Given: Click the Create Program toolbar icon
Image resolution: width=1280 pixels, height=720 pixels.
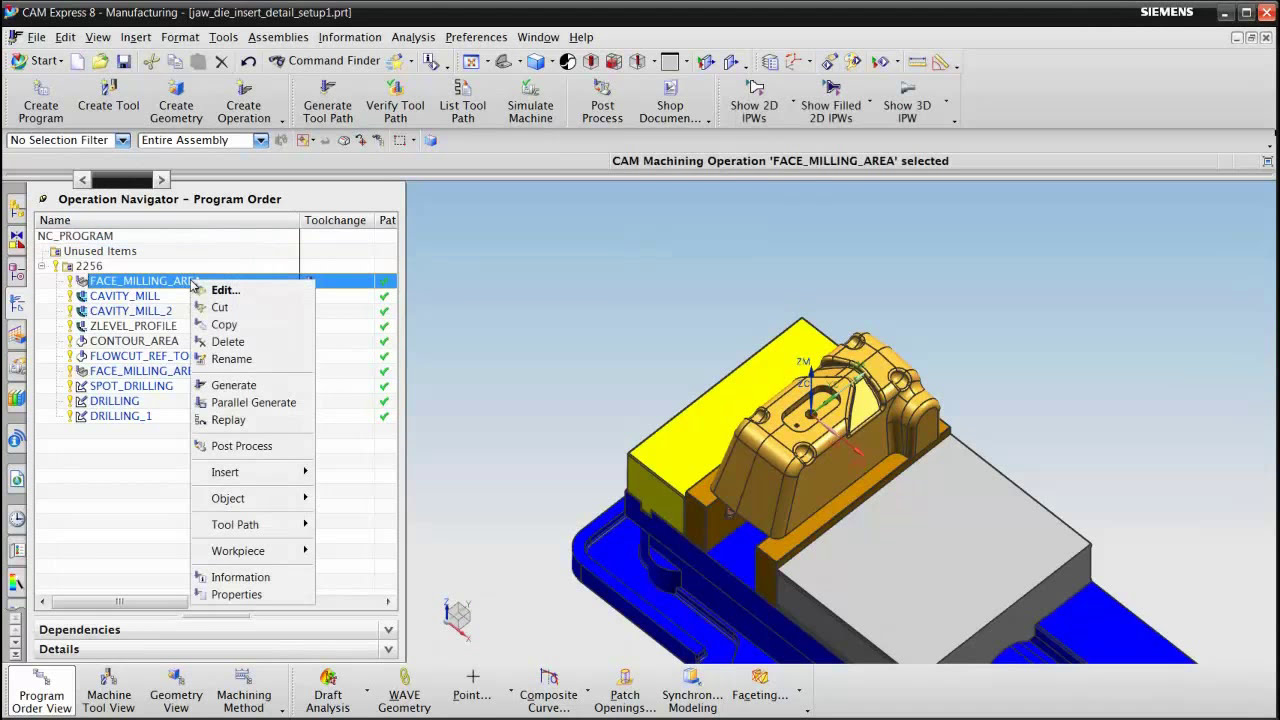Looking at the screenshot, I should click(x=41, y=102).
